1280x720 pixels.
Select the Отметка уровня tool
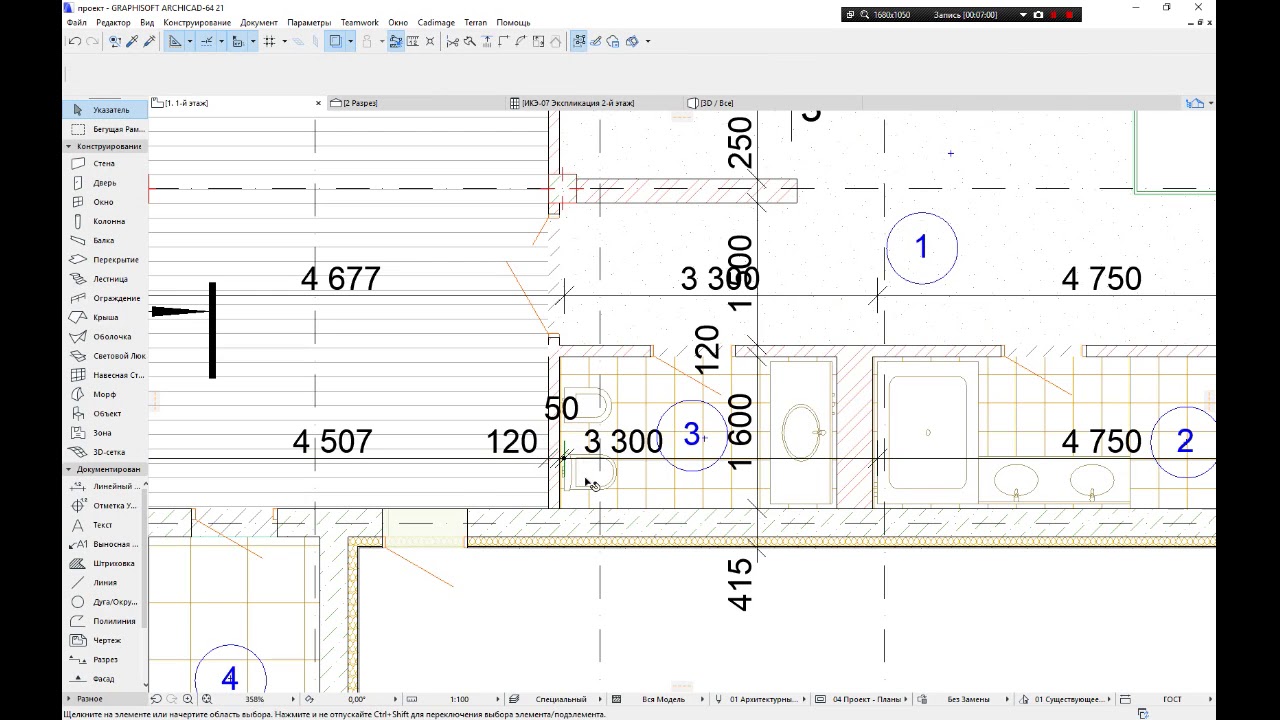tap(105, 505)
